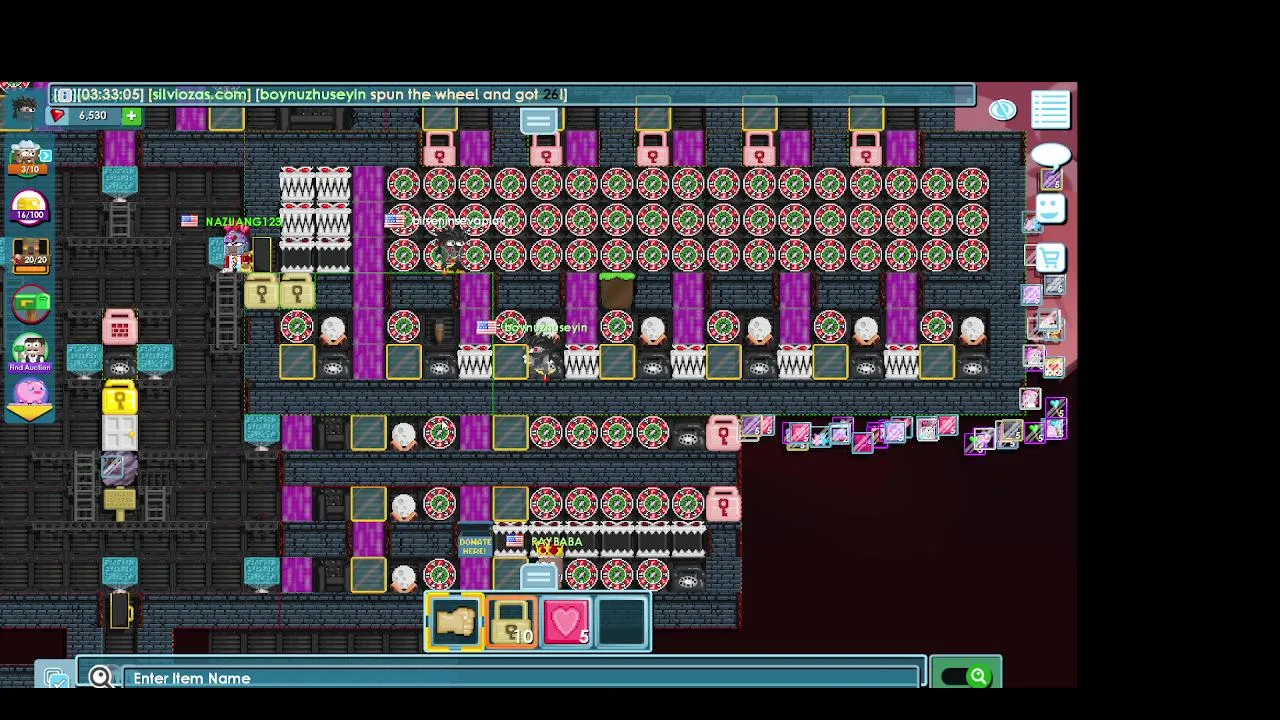
Task: Open the 3/10 character quest icon
Action: (x=27, y=158)
